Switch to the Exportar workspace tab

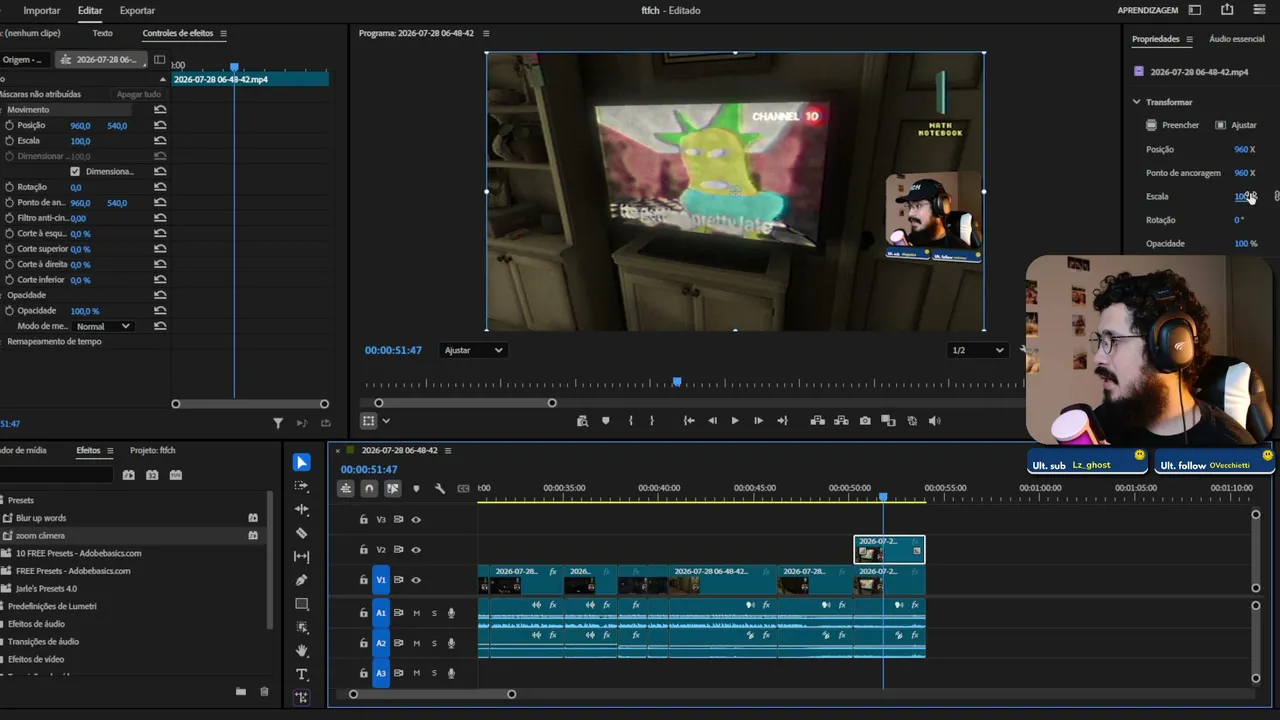pos(137,10)
